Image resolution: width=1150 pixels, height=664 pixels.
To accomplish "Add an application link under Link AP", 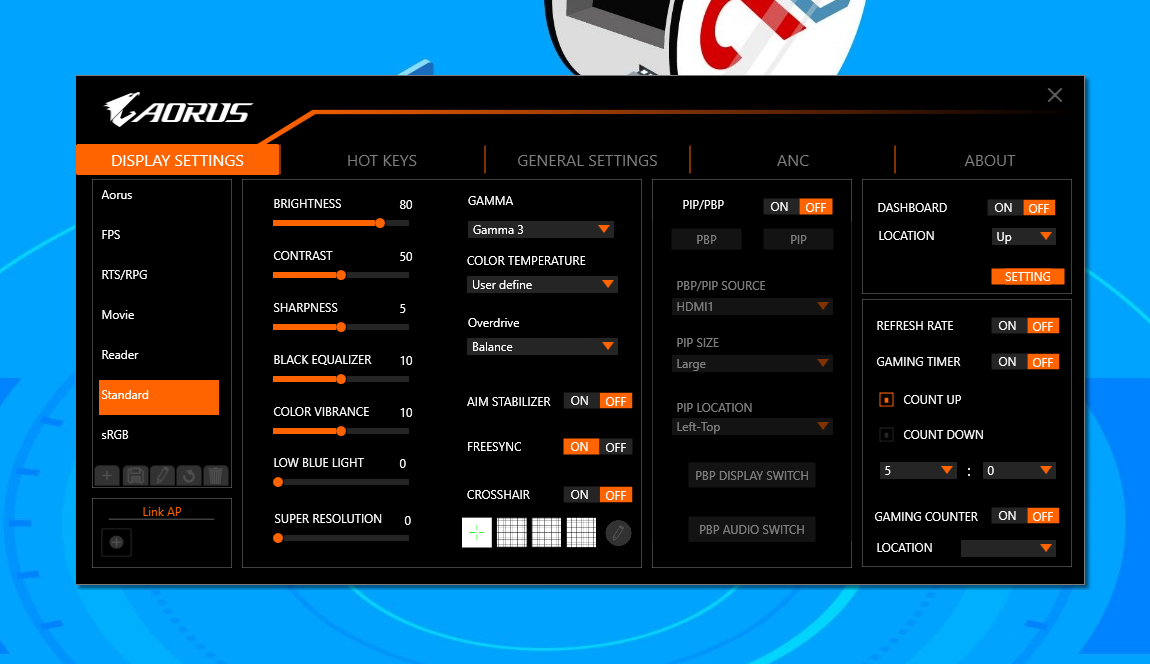I will point(116,542).
